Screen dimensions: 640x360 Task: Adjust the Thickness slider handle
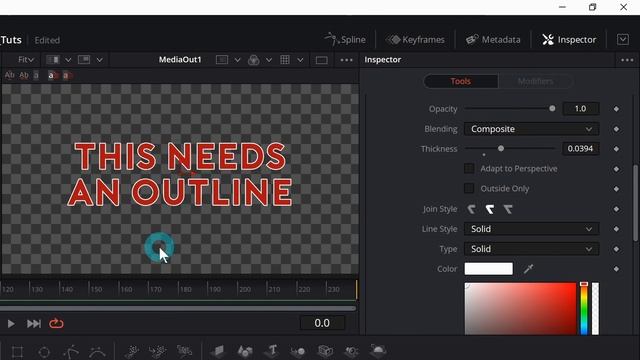501,149
